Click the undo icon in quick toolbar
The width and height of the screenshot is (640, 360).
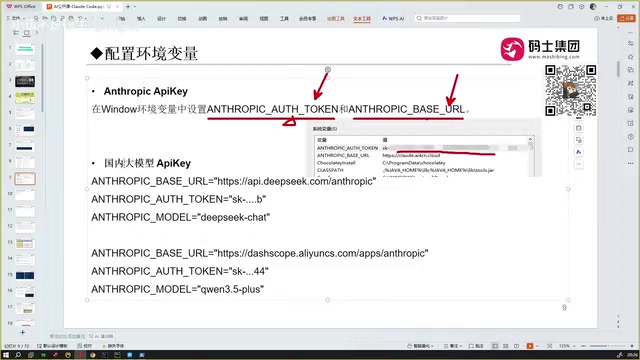[80, 18]
